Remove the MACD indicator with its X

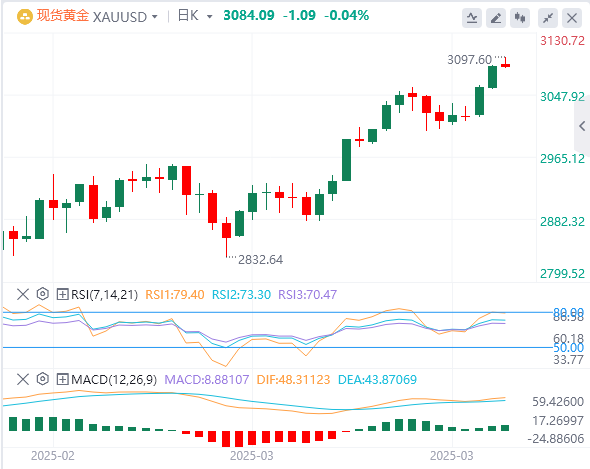(x=23, y=379)
